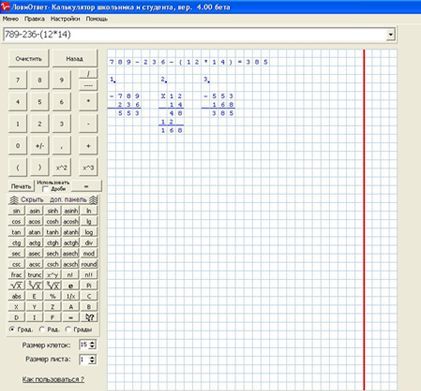Click the percent % button

[52, 296]
